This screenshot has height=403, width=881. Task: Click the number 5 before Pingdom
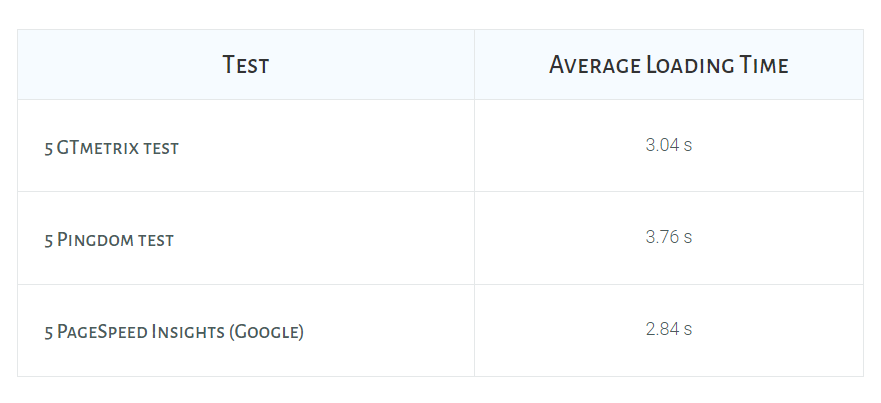click(49, 241)
